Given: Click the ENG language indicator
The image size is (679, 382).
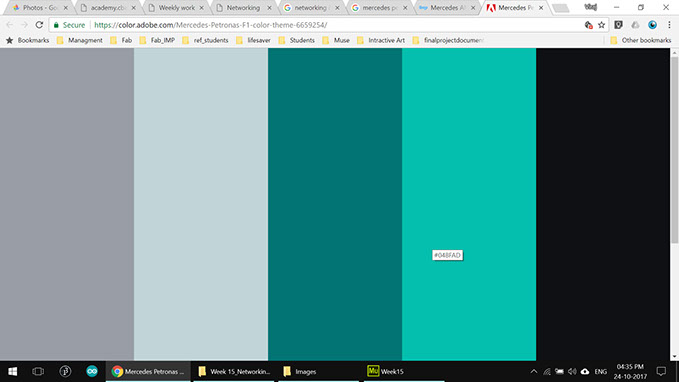Looking at the screenshot, I should click(x=600, y=371).
